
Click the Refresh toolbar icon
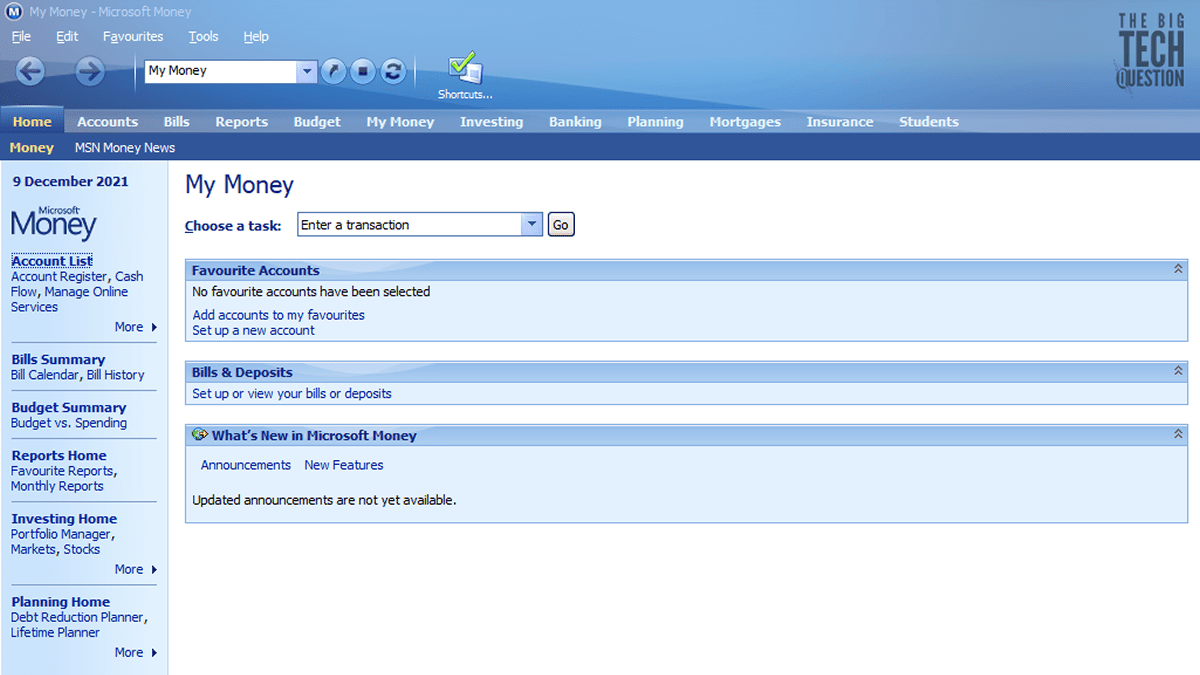tap(392, 71)
